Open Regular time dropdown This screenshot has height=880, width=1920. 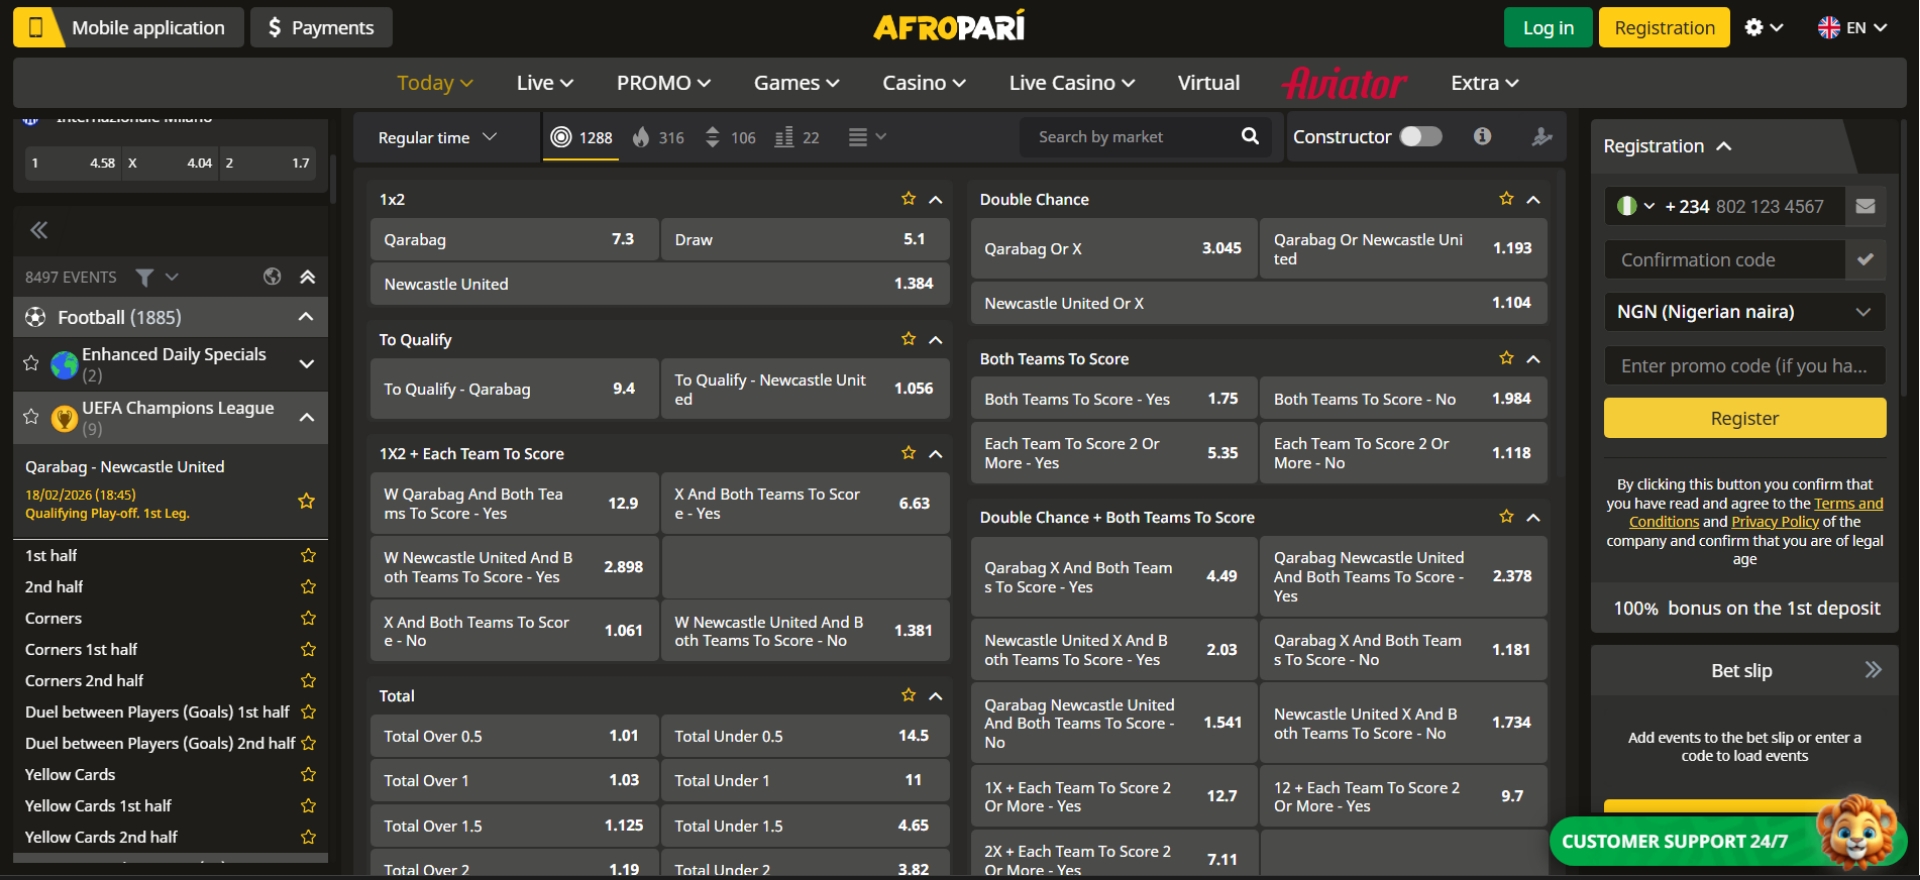point(437,137)
